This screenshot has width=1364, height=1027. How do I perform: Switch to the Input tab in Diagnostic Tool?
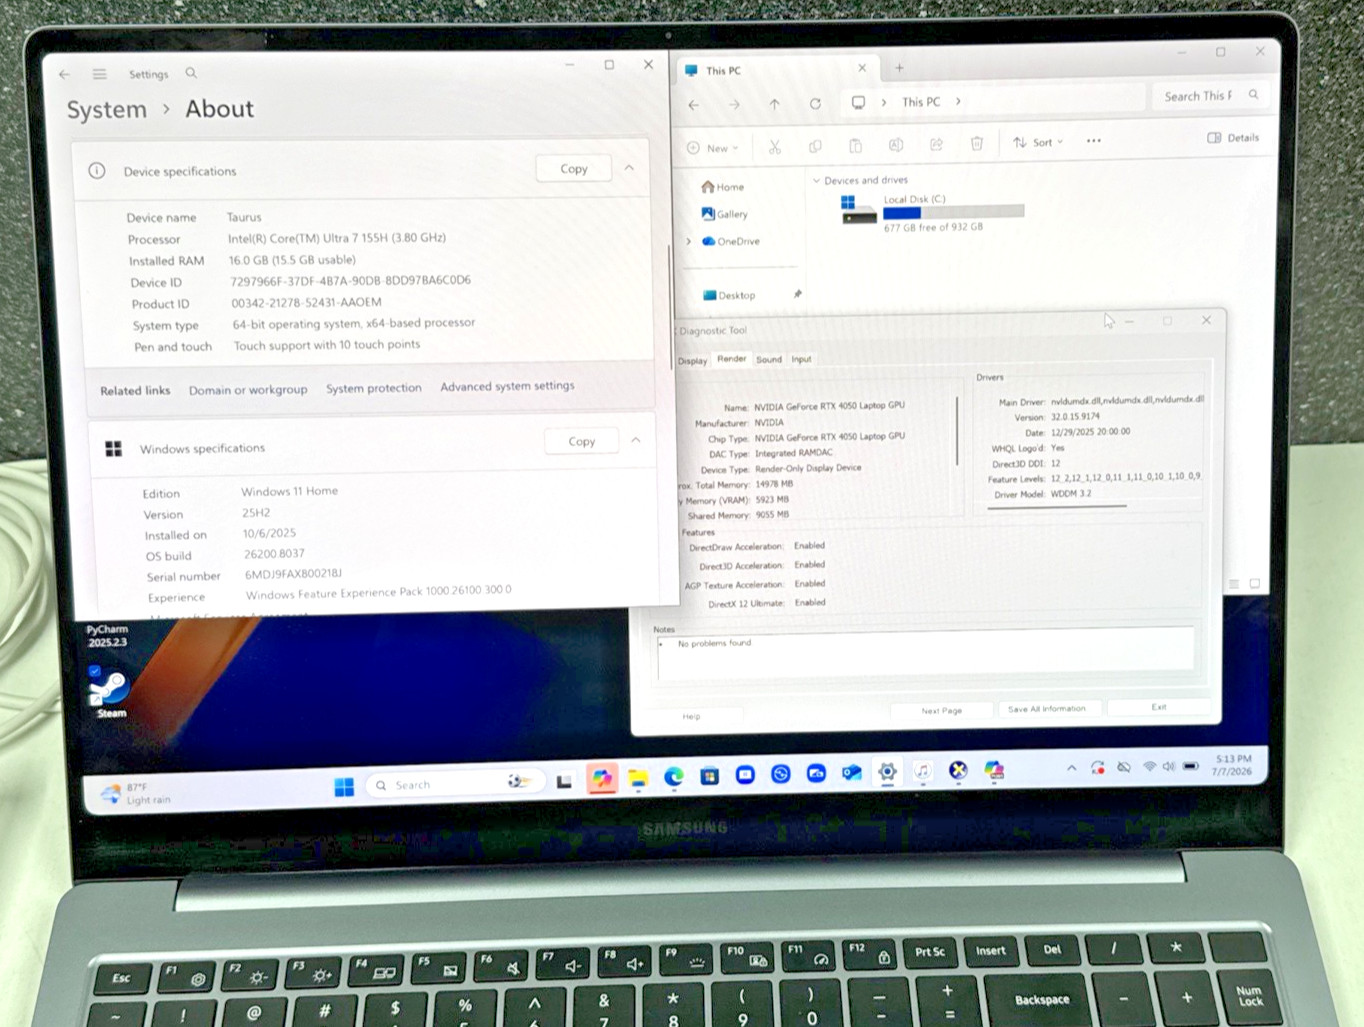click(x=801, y=359)
